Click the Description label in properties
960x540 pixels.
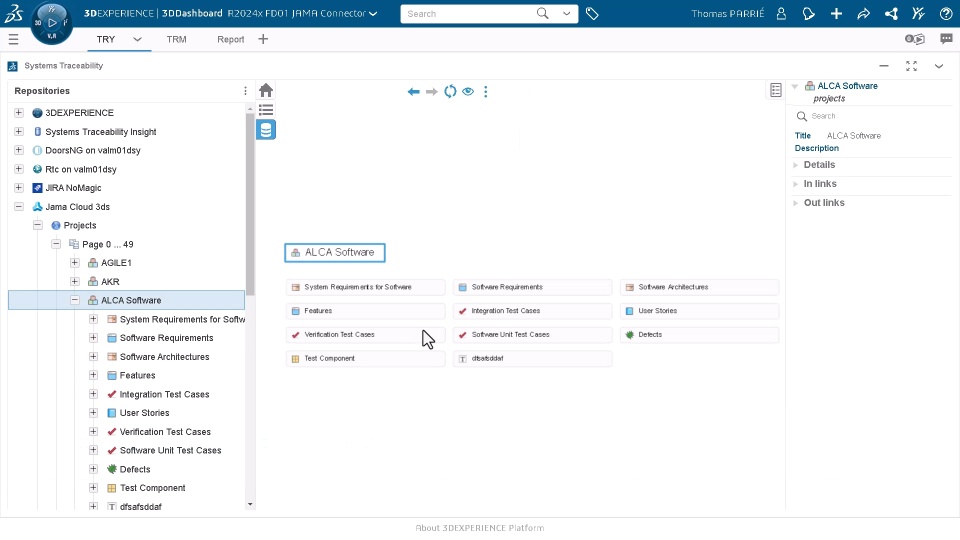point(817,148)
